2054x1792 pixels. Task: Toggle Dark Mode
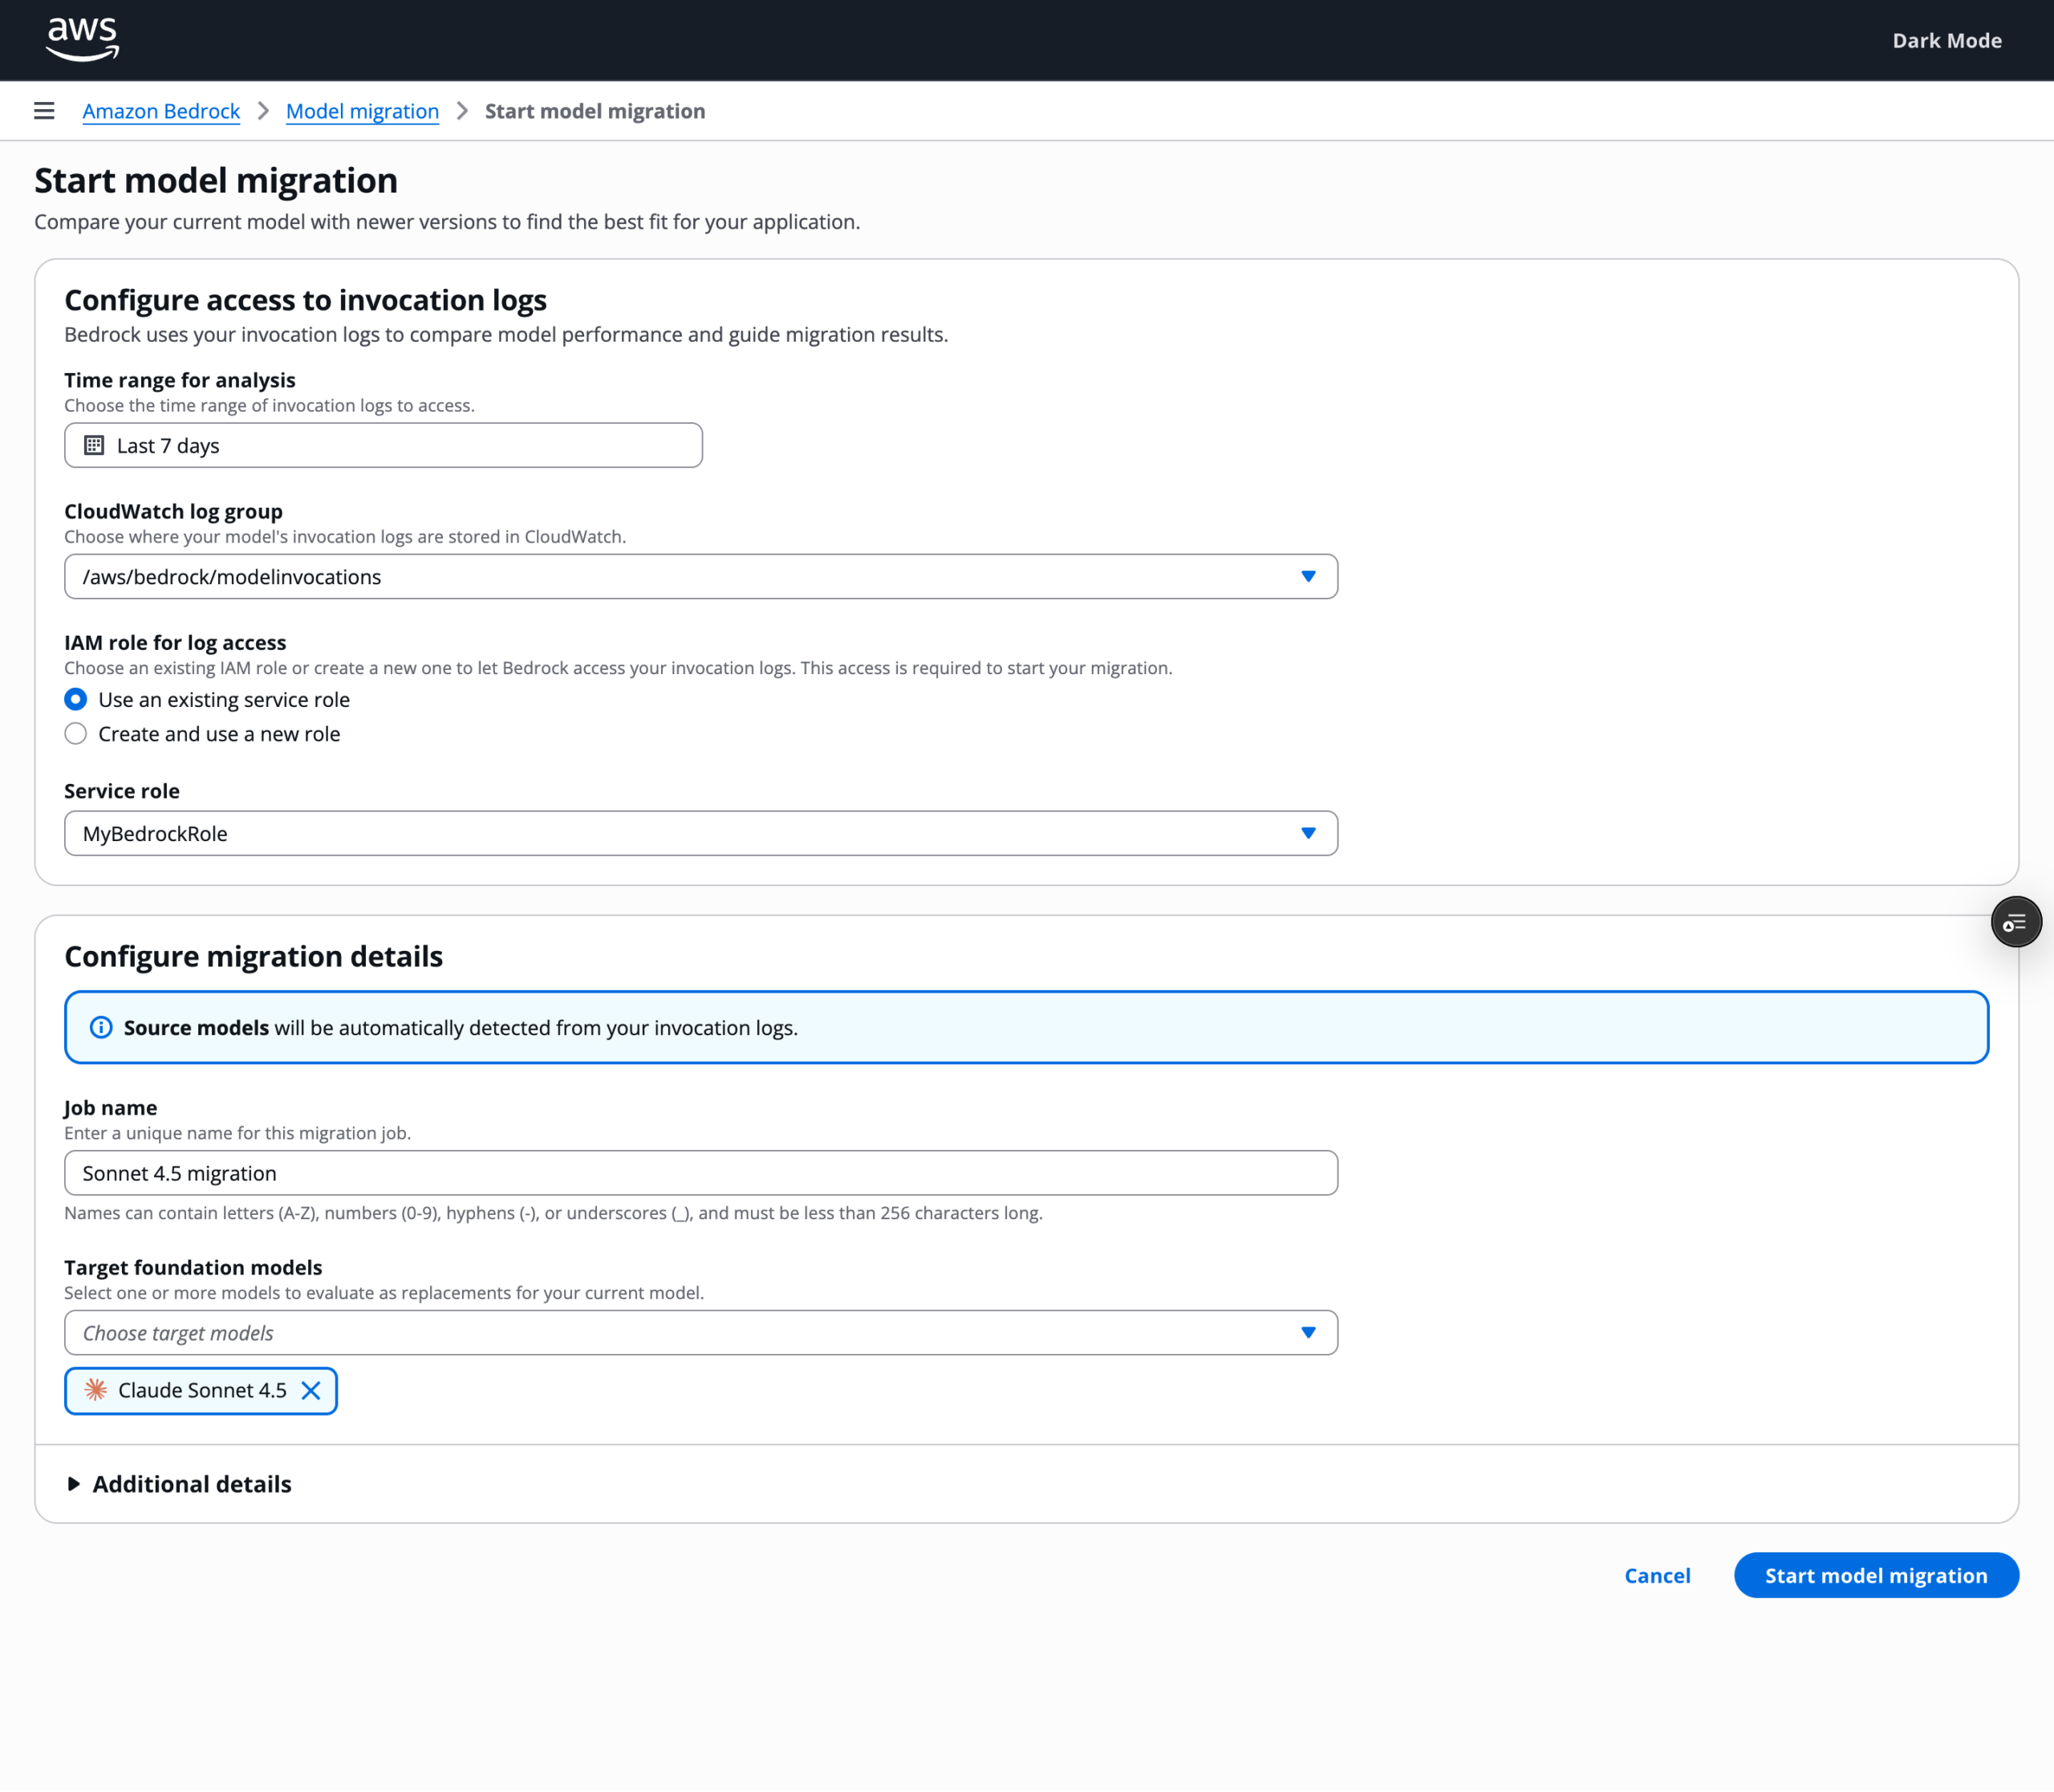click(x=1946, y=41)
